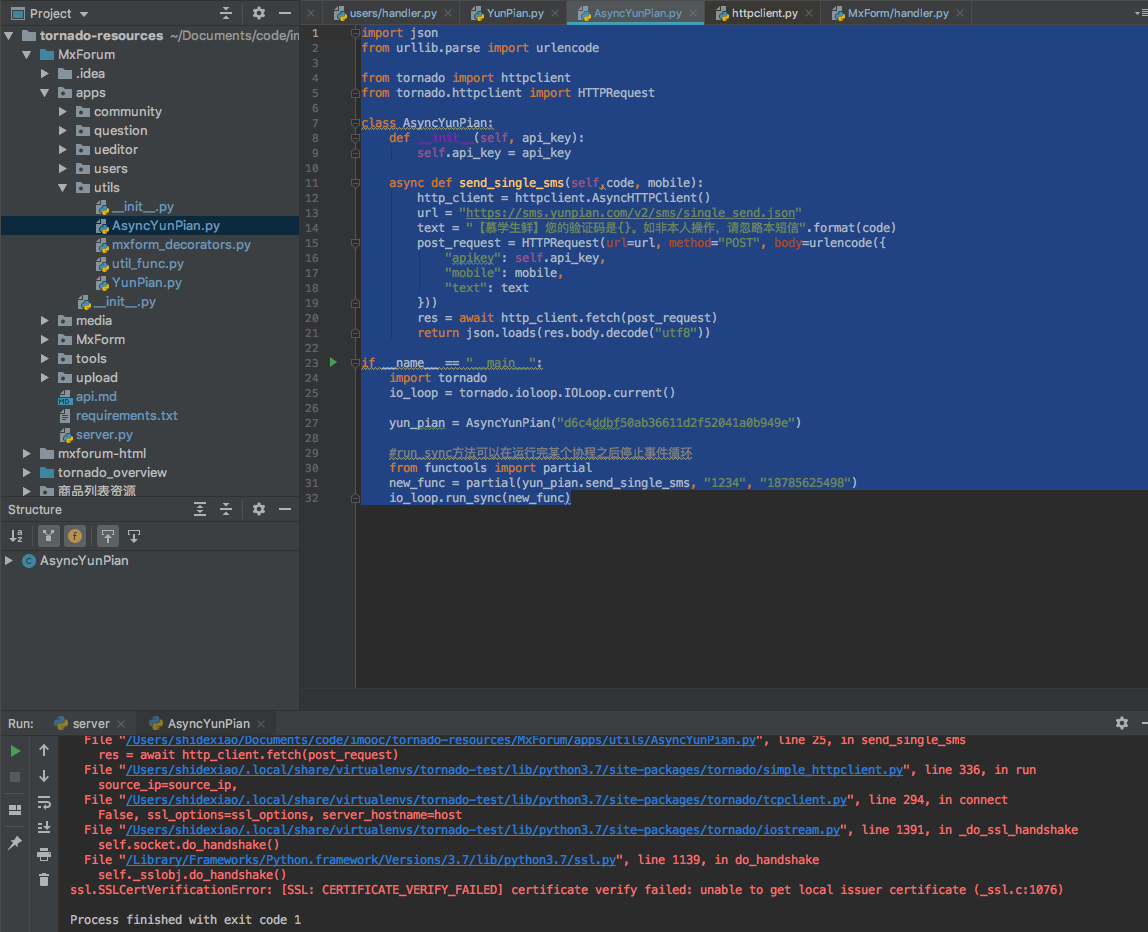Viewport: 1148px width, 932px height.
Task: Fold the send_single_sms method
Action: pyautogui.click(x=355, y=182)
